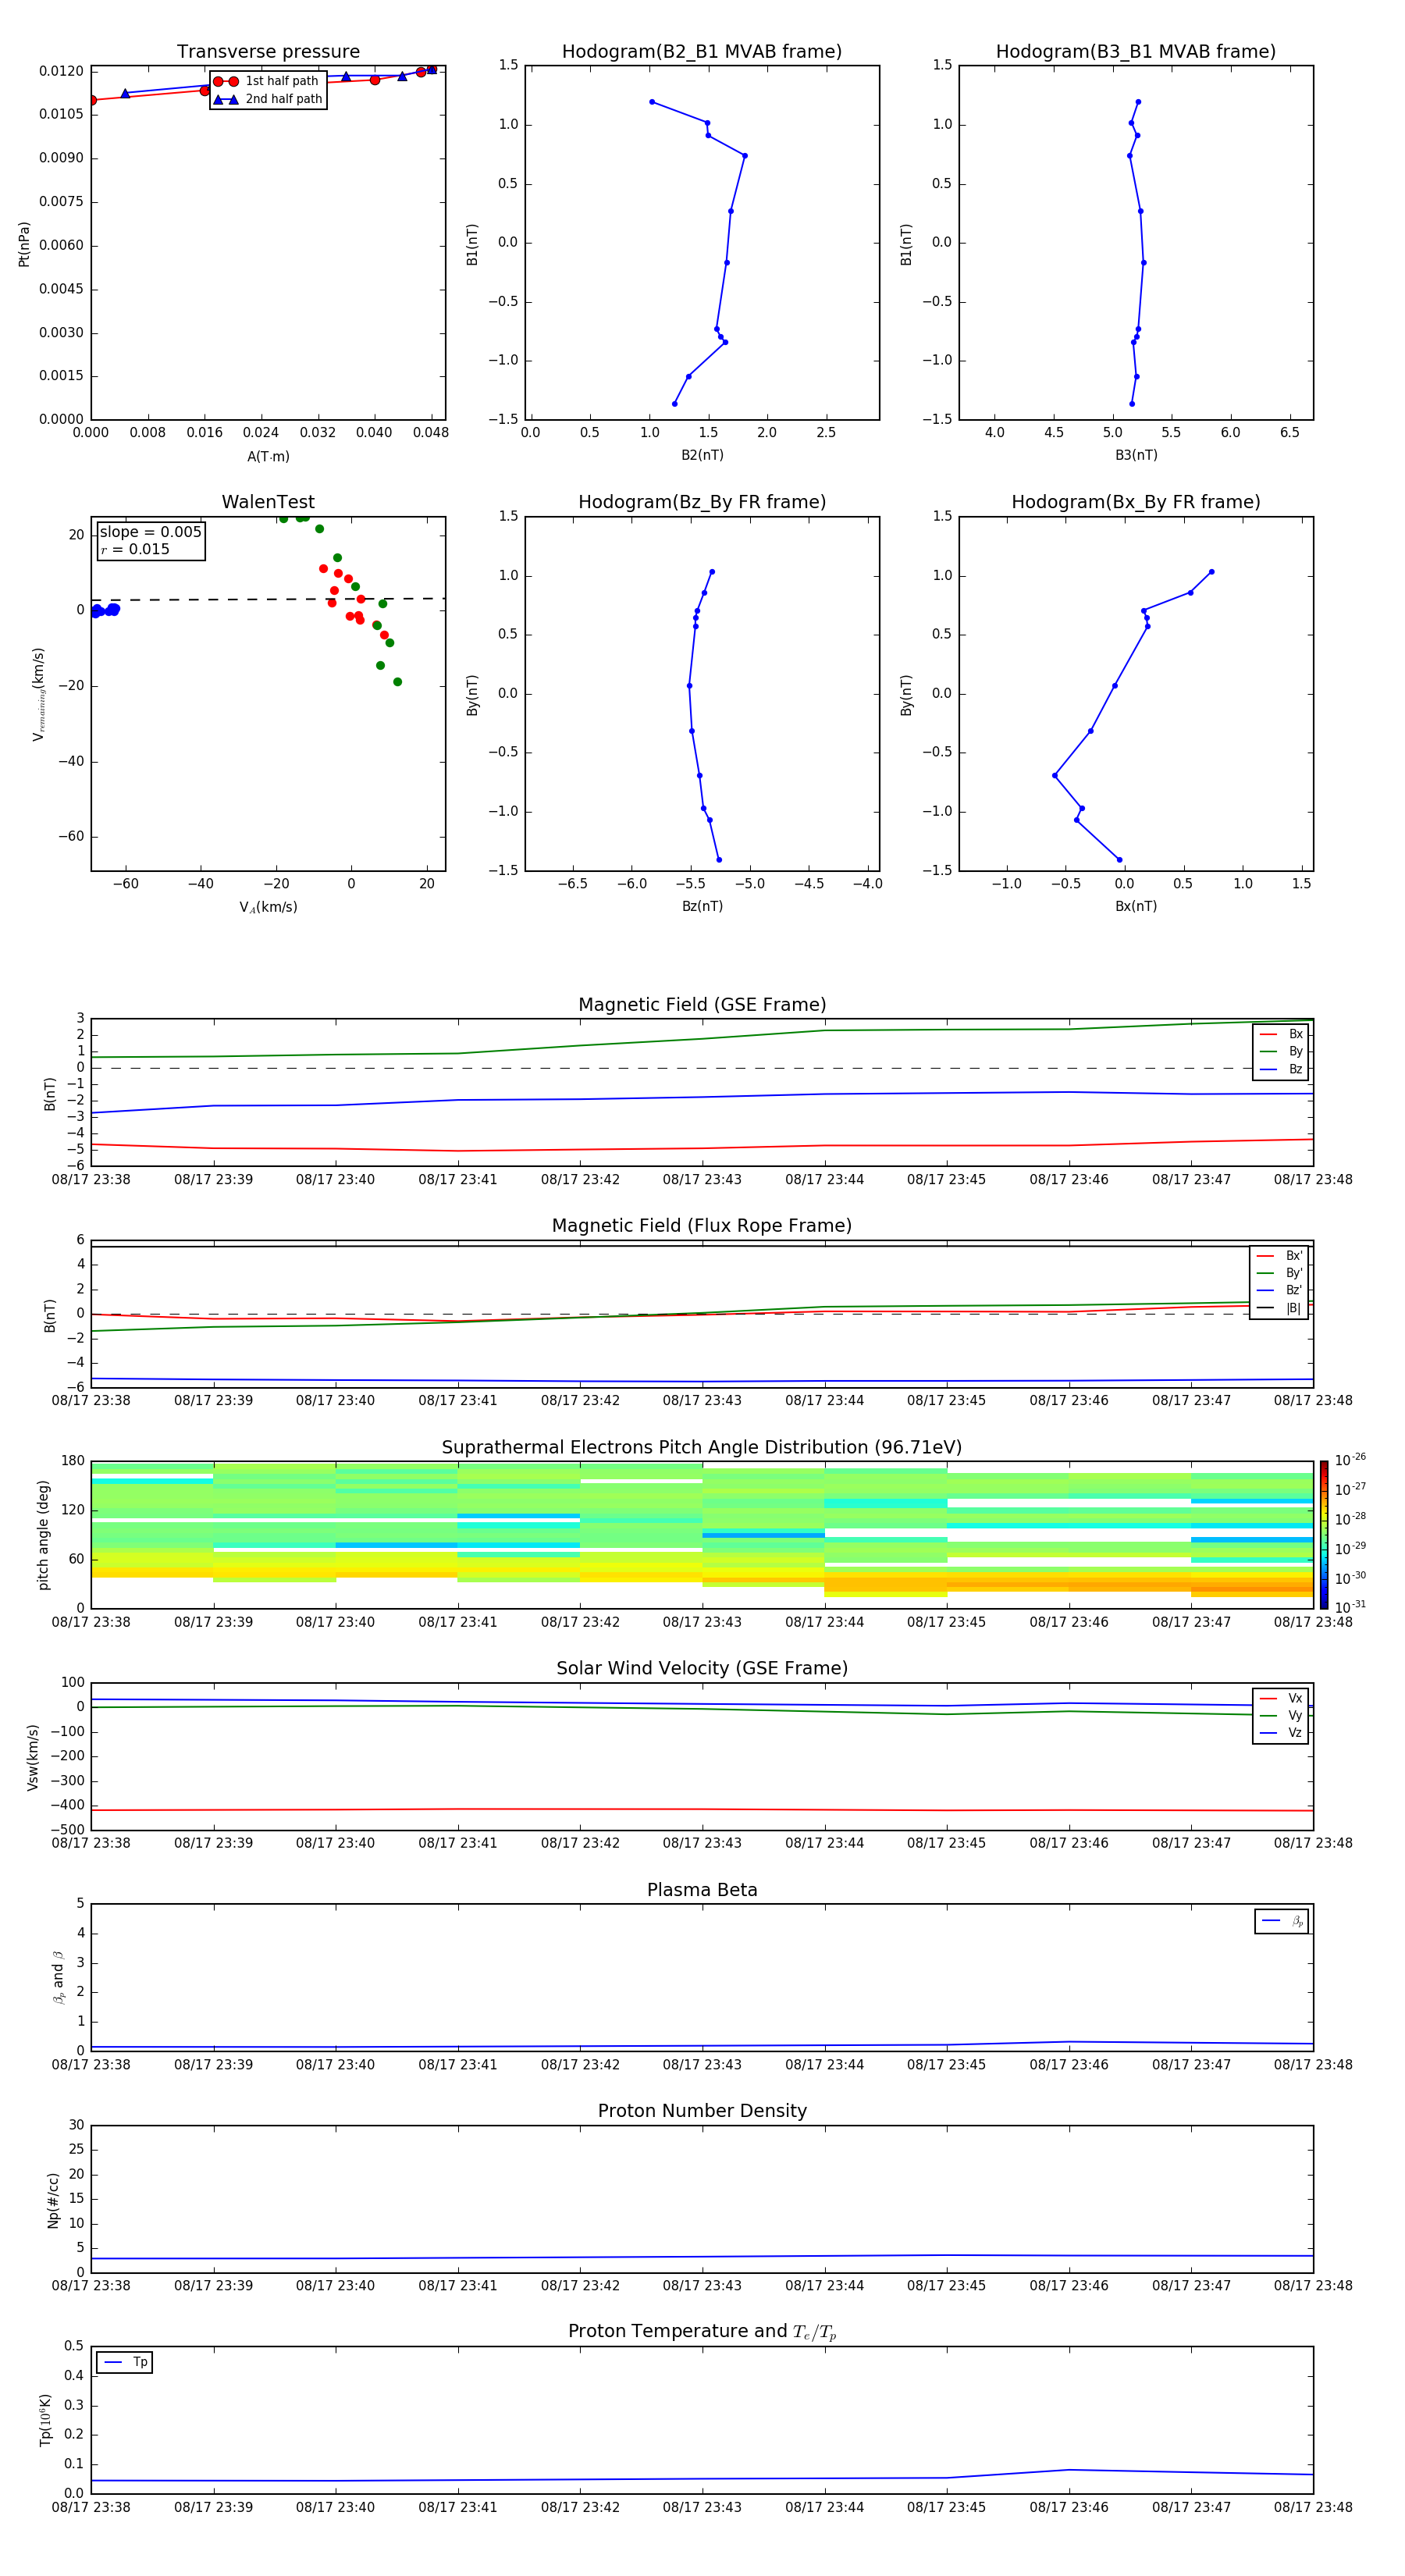Click the B1(nT) y-label of B2_B1 hodogram
The height and width of the screenshot is (2576, 1405).
coord(472,244)
